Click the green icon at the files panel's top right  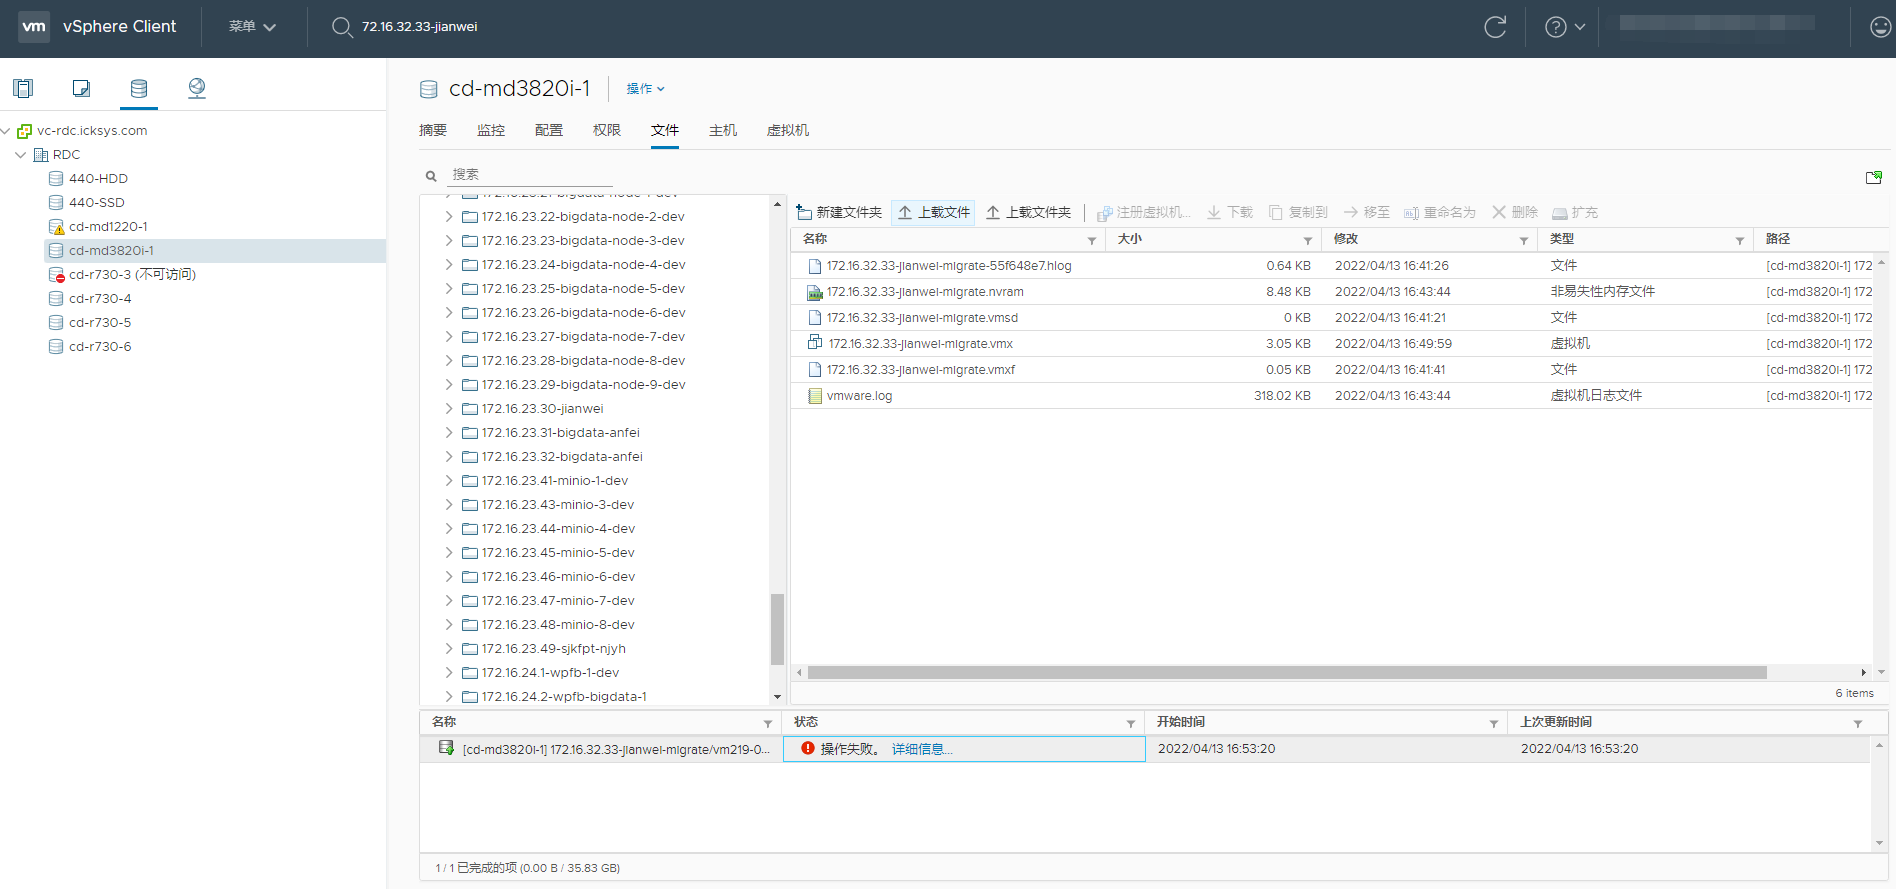(x=1874, y=177)
